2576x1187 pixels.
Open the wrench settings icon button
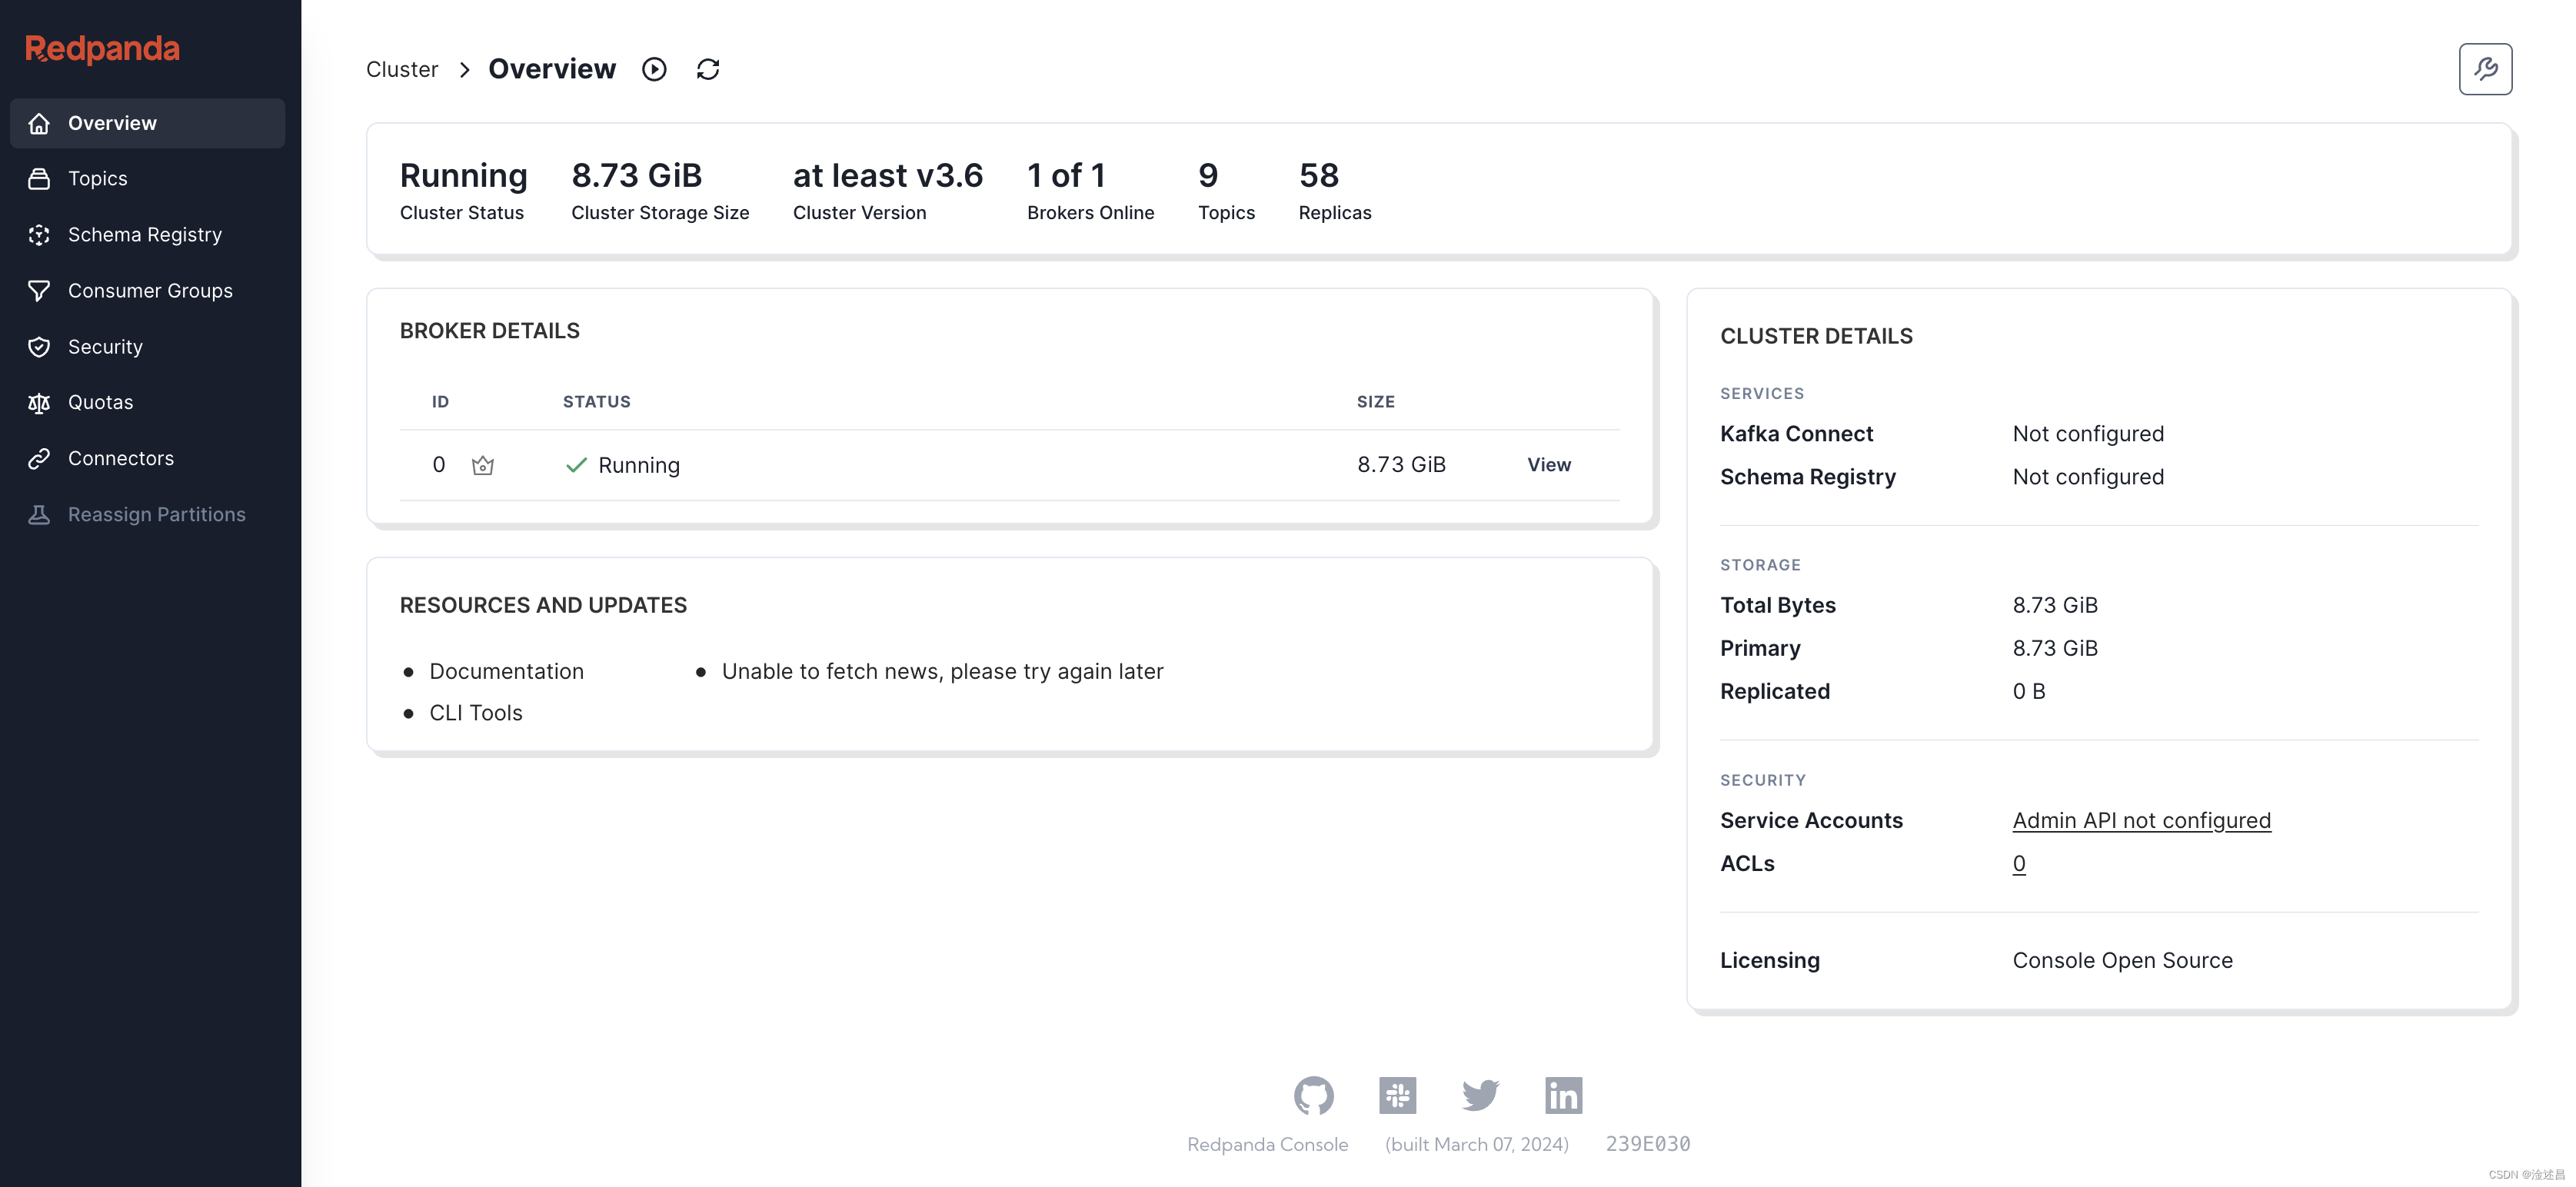click(2485, 69)
